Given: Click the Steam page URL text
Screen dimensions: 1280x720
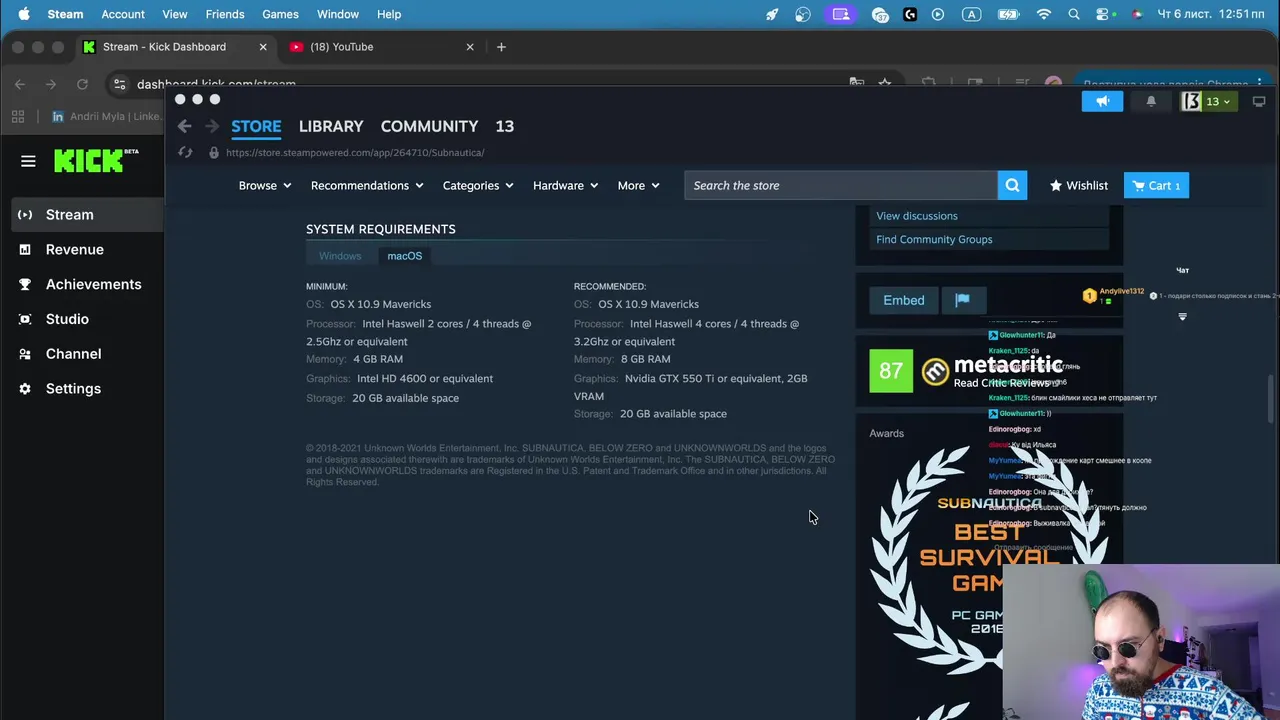Looking at the screenshot, I should click(x=355, y=153).
